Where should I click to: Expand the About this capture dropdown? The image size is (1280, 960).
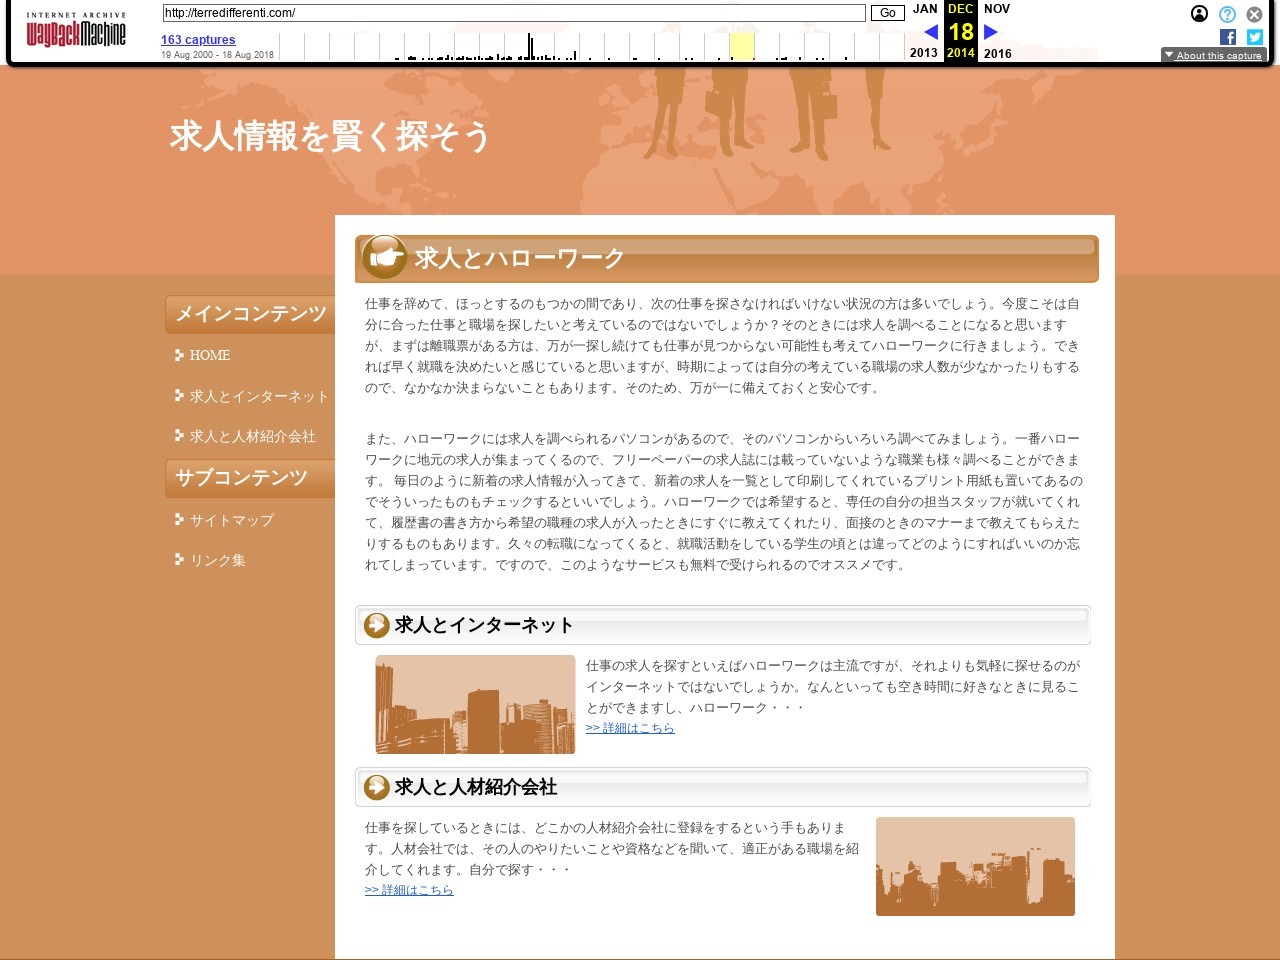pyautogui.click(x=1213, y=55)
